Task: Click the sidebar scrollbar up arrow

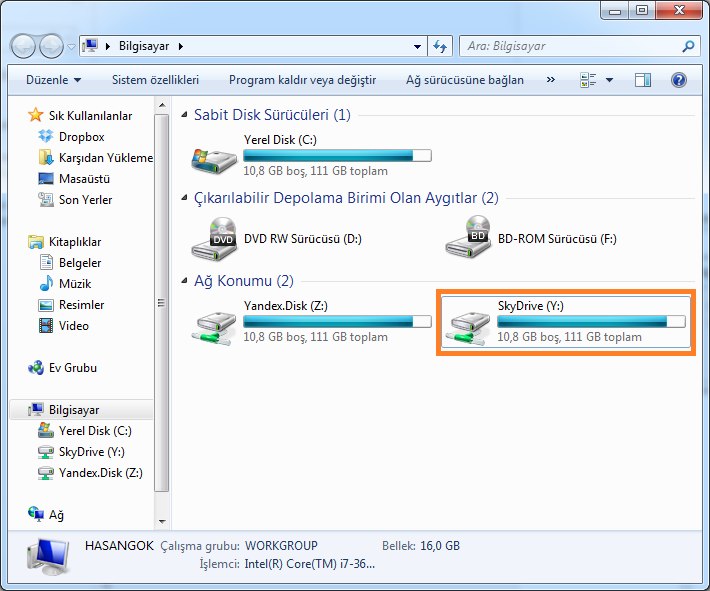Action: tap(162, 106)
